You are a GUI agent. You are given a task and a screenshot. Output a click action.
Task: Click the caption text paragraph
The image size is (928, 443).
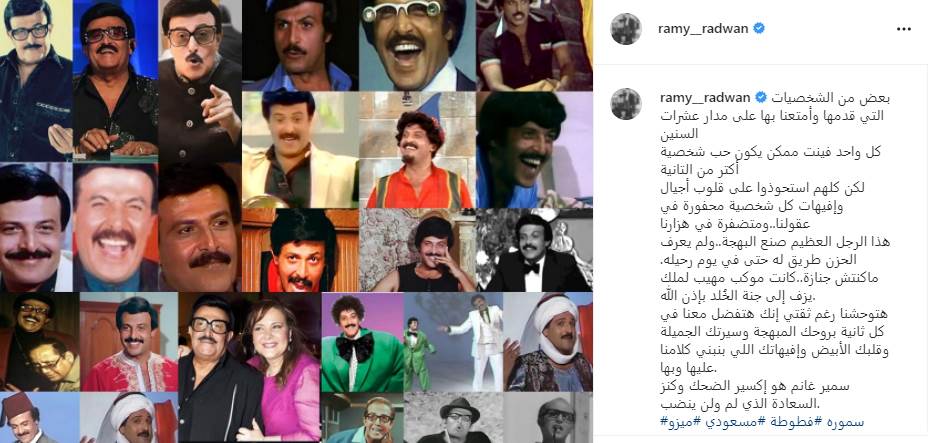[771, 254]
